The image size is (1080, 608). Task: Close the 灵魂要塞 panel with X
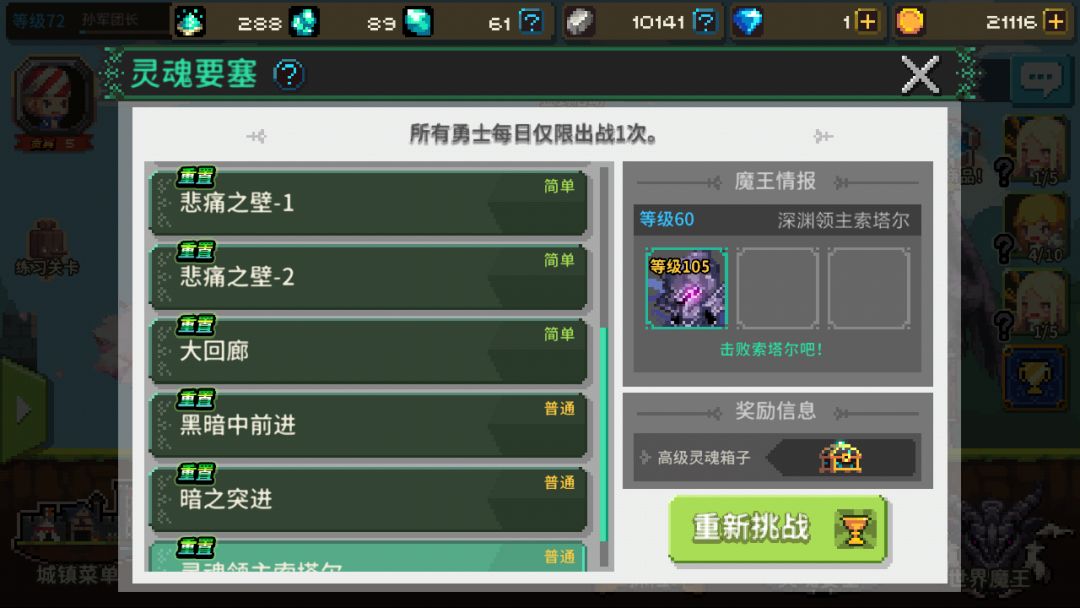point(920,74)
